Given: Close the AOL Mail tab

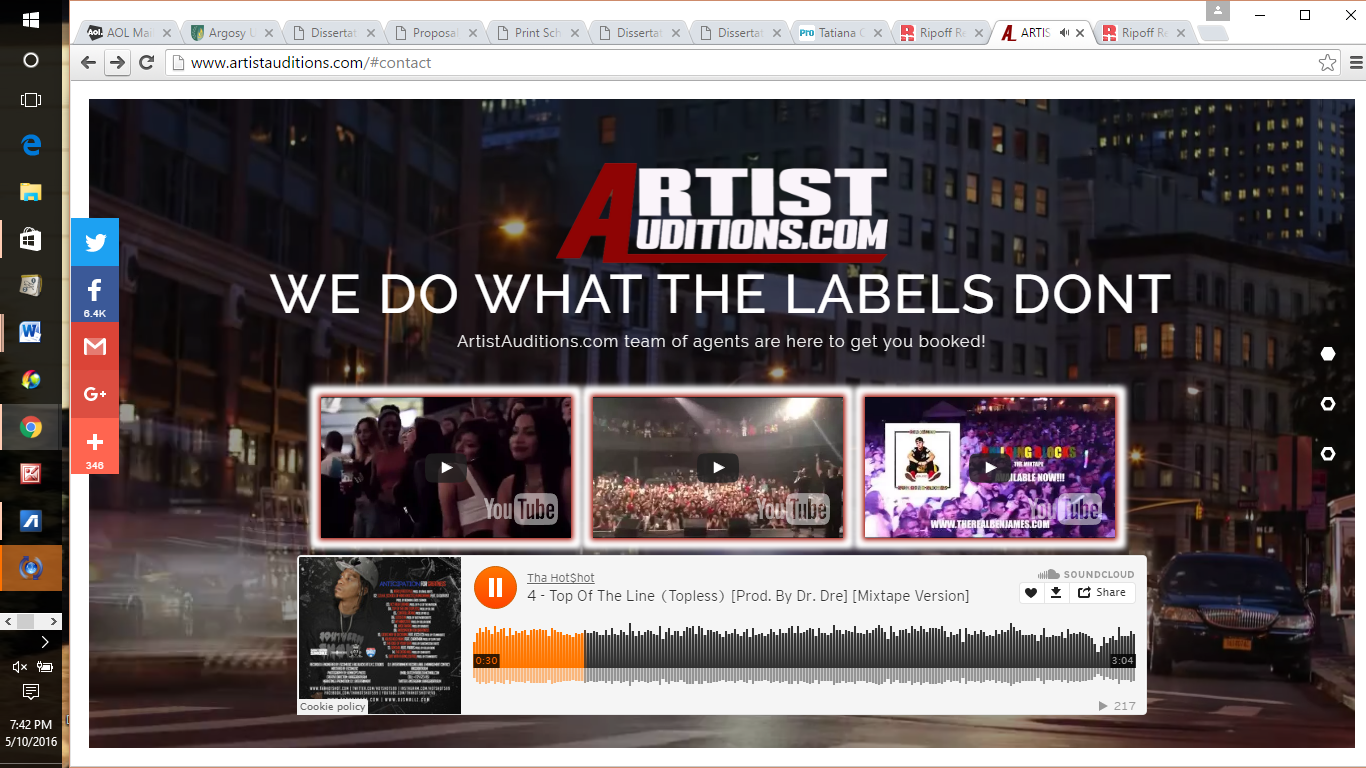Looking at the screenshot, I should 167,33.
